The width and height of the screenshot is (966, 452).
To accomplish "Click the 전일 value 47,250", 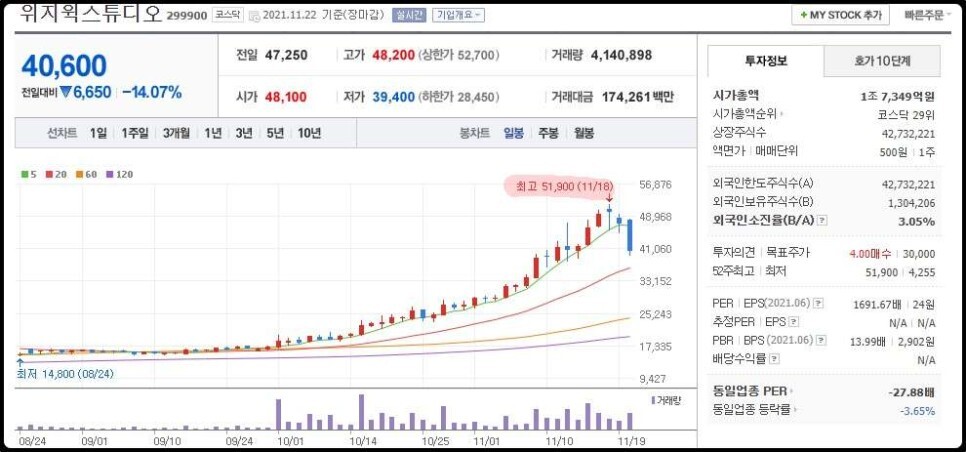I will (286, 55).
